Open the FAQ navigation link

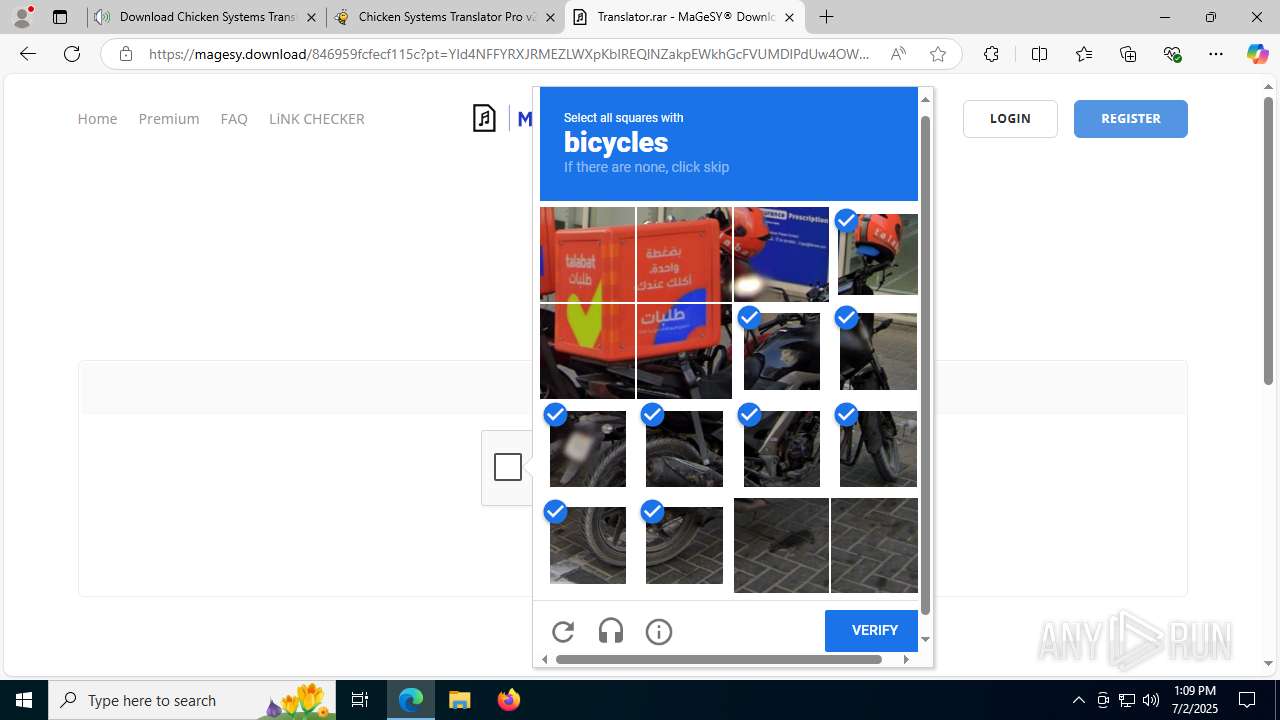point(234,119)
